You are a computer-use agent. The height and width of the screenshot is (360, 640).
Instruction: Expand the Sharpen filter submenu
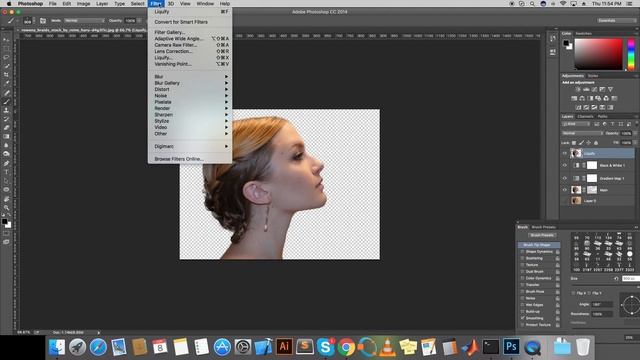tap(190, 115)
